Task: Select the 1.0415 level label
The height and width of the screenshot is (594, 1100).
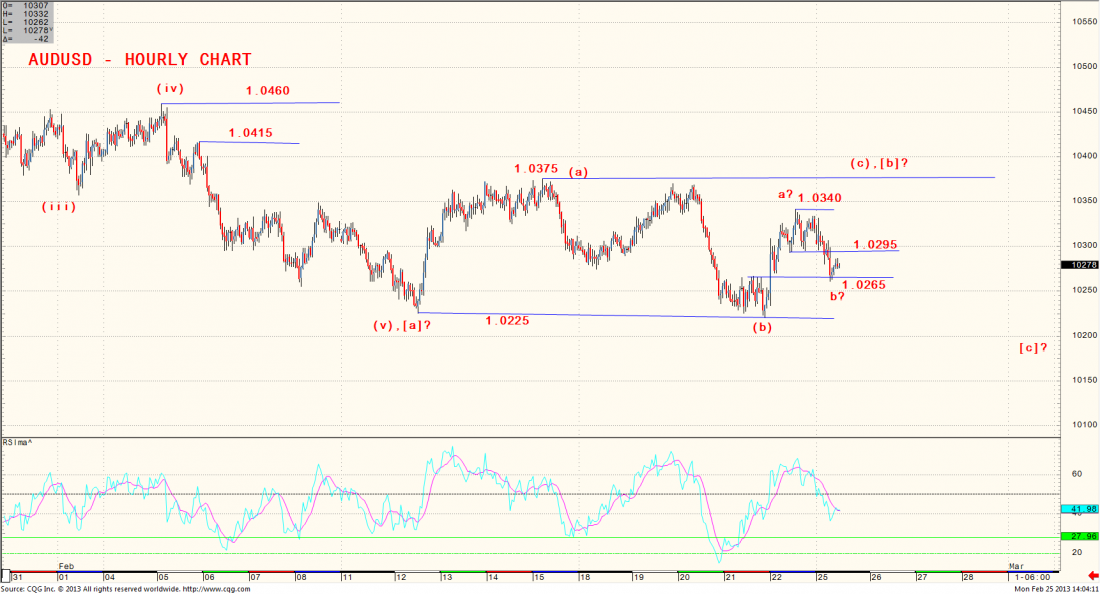Action: [250, 133]
